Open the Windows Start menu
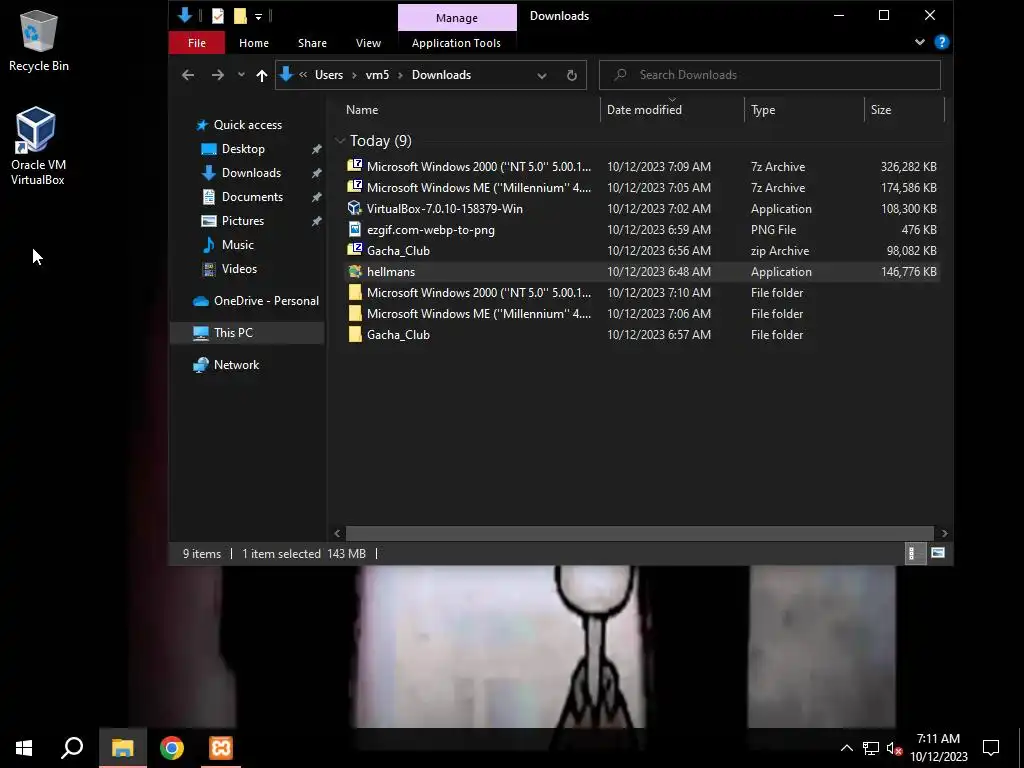Viewport: 1024px width, 768px height. 24,748
